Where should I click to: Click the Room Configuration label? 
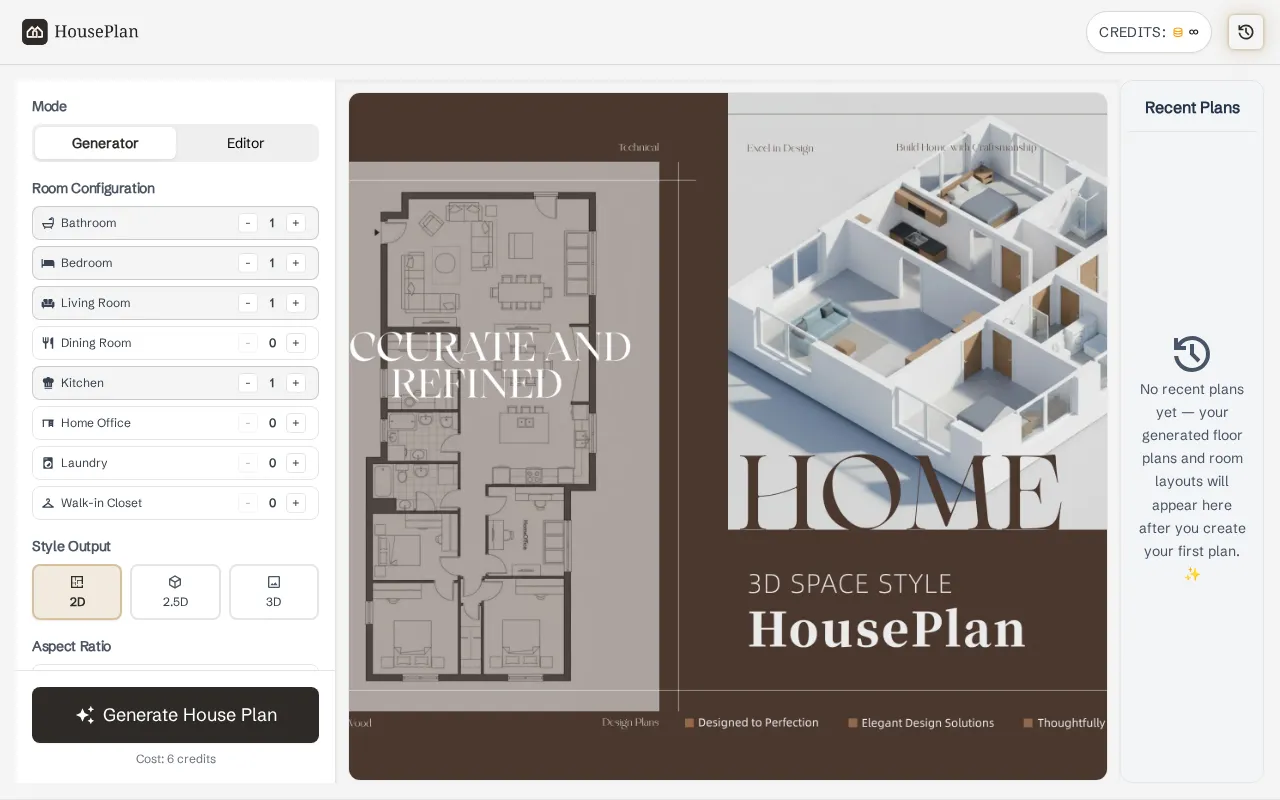pos(93,188)
